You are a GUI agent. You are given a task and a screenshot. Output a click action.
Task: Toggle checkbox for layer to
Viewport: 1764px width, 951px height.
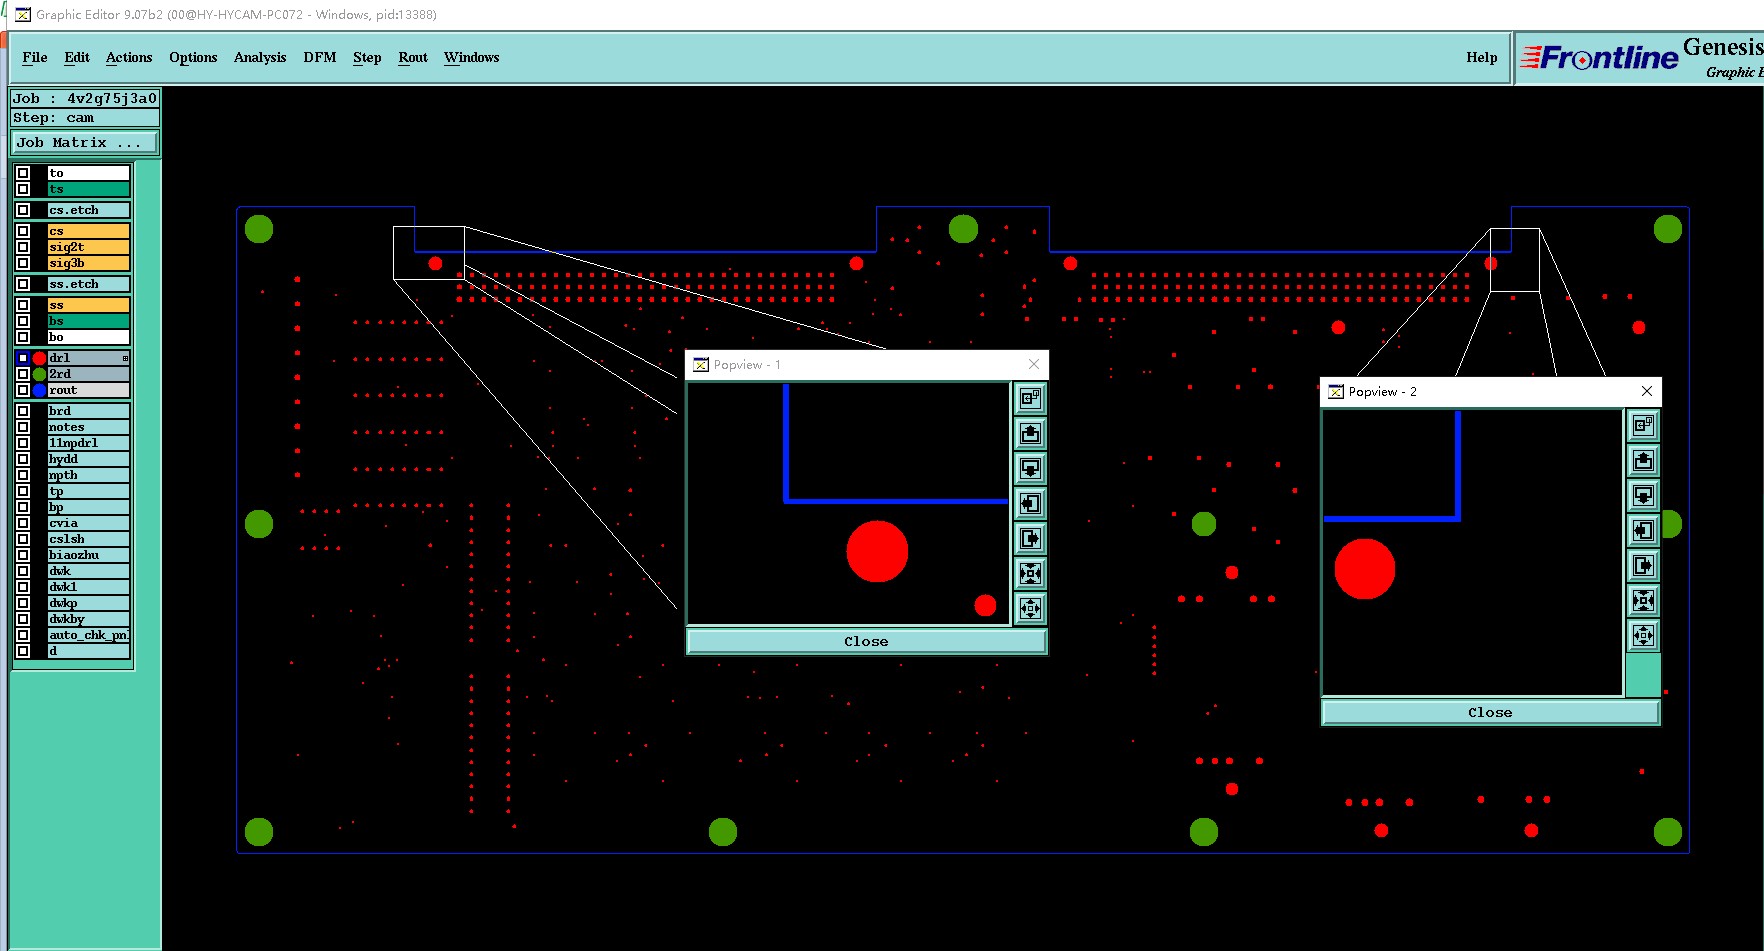pyautogui.click(x=23, y=173)
